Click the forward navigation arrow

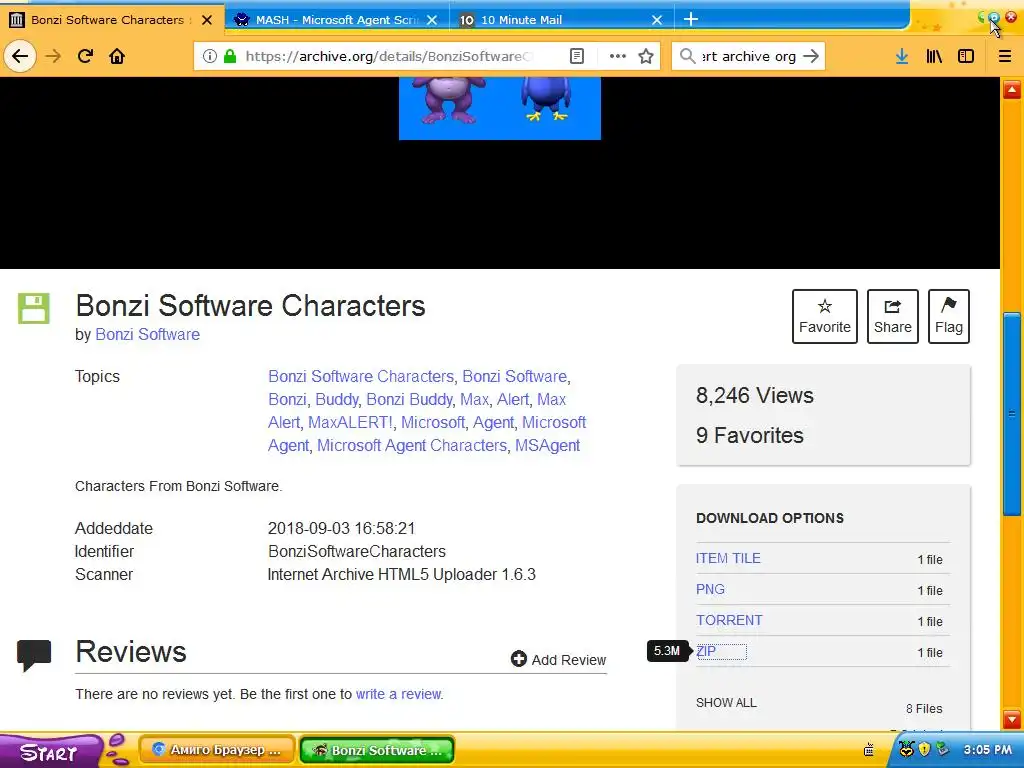click(x=53, y=56)
